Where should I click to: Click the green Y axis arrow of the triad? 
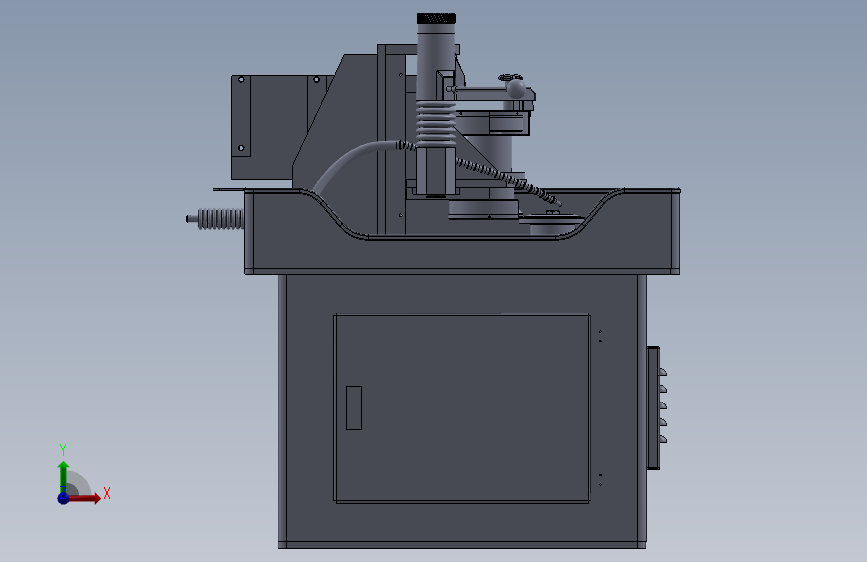point(63,477)
